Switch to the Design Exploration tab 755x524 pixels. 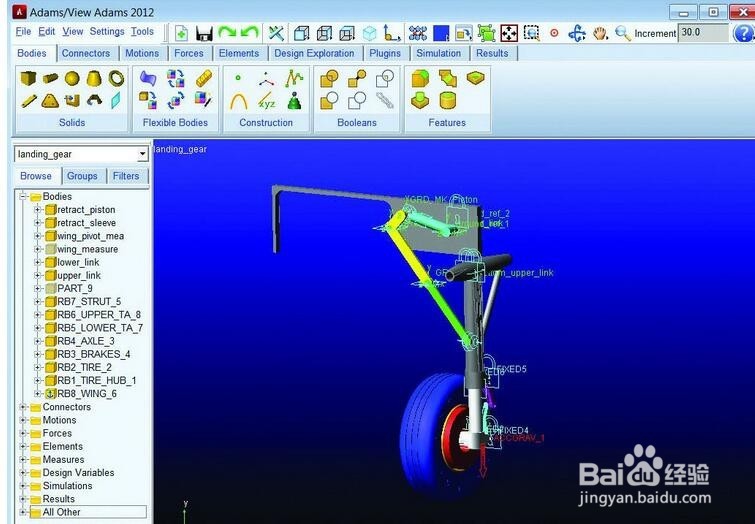(x=314, y=53)
